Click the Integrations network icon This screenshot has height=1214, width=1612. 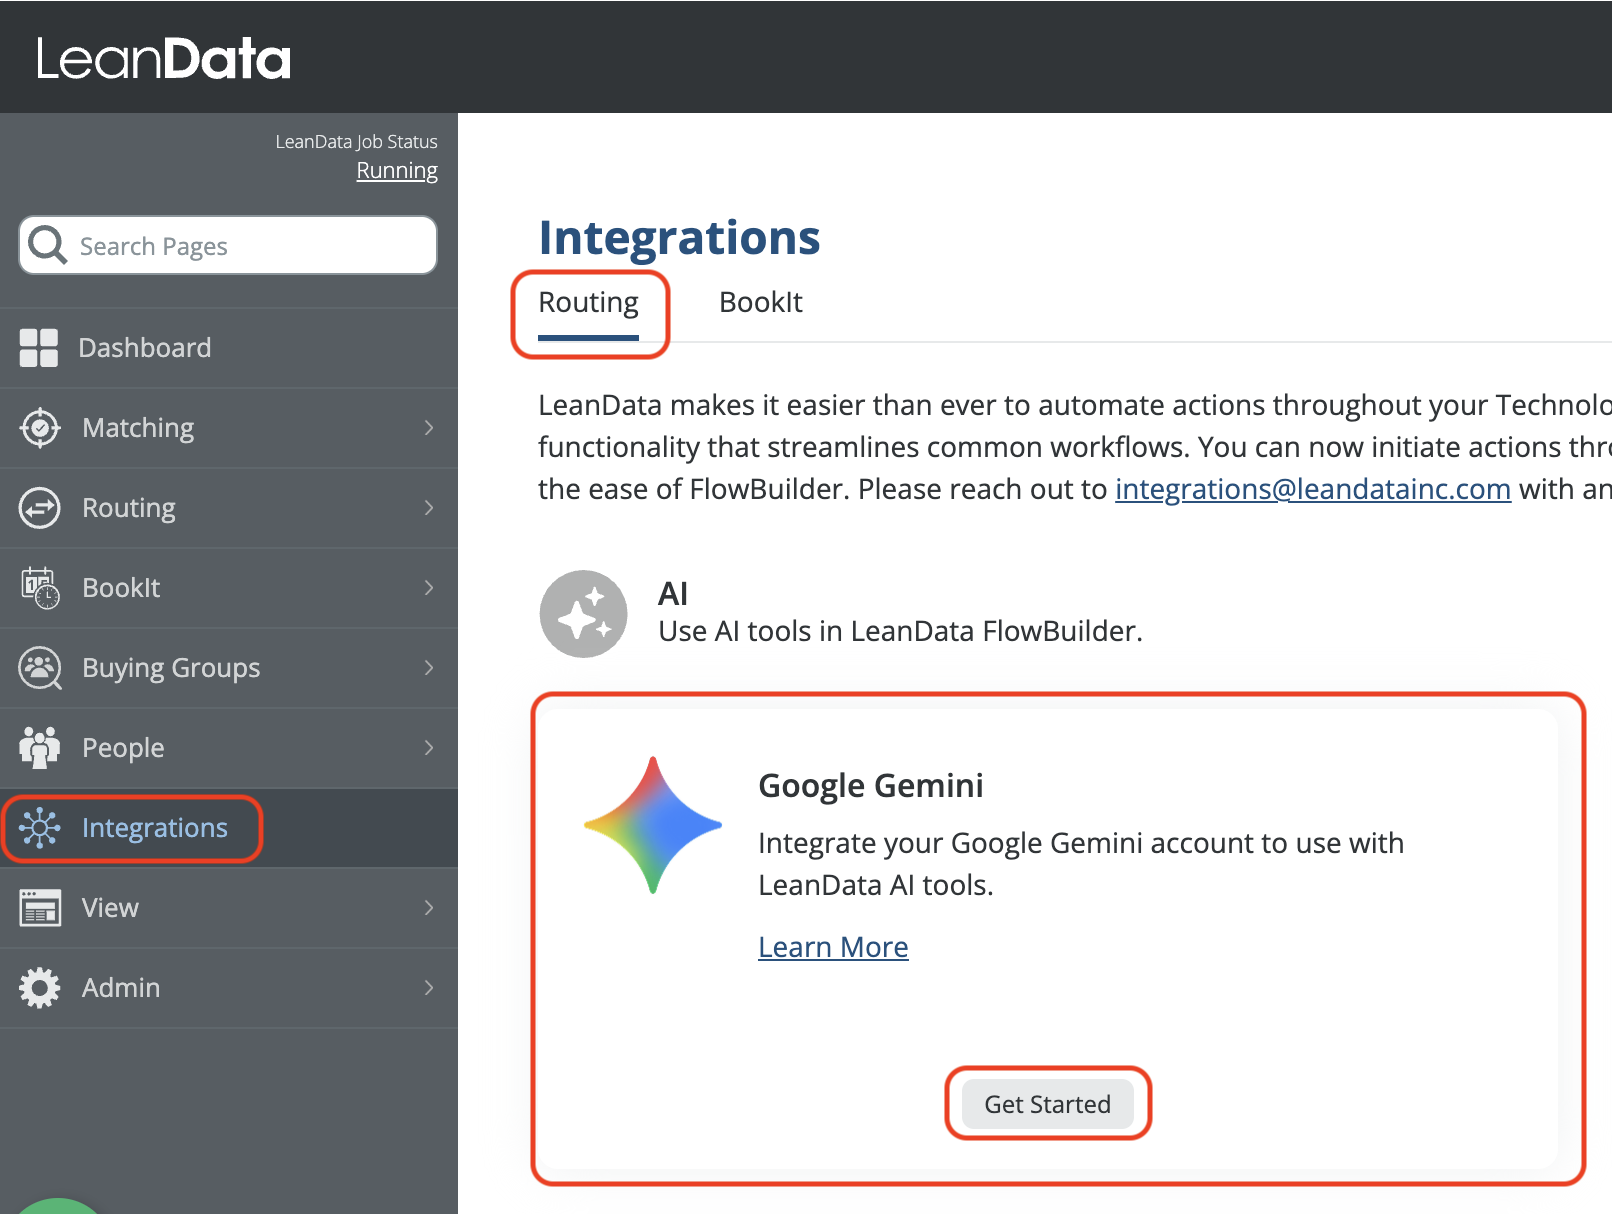40,828
